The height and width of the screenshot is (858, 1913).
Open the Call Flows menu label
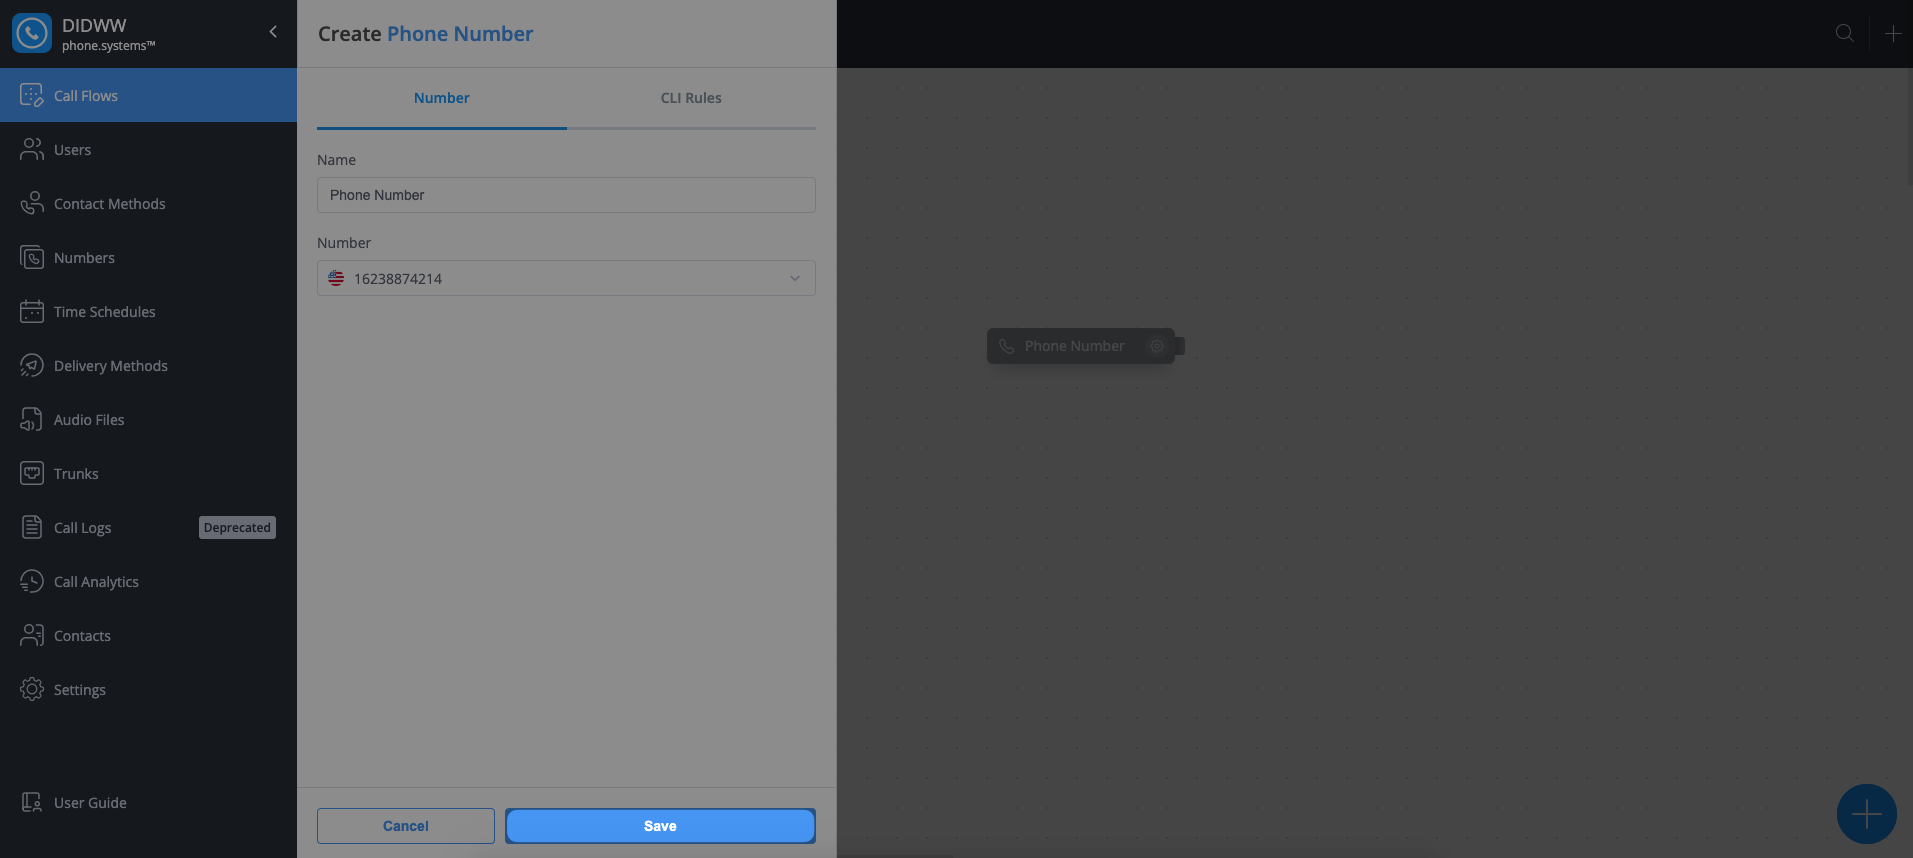click(86, 96)
